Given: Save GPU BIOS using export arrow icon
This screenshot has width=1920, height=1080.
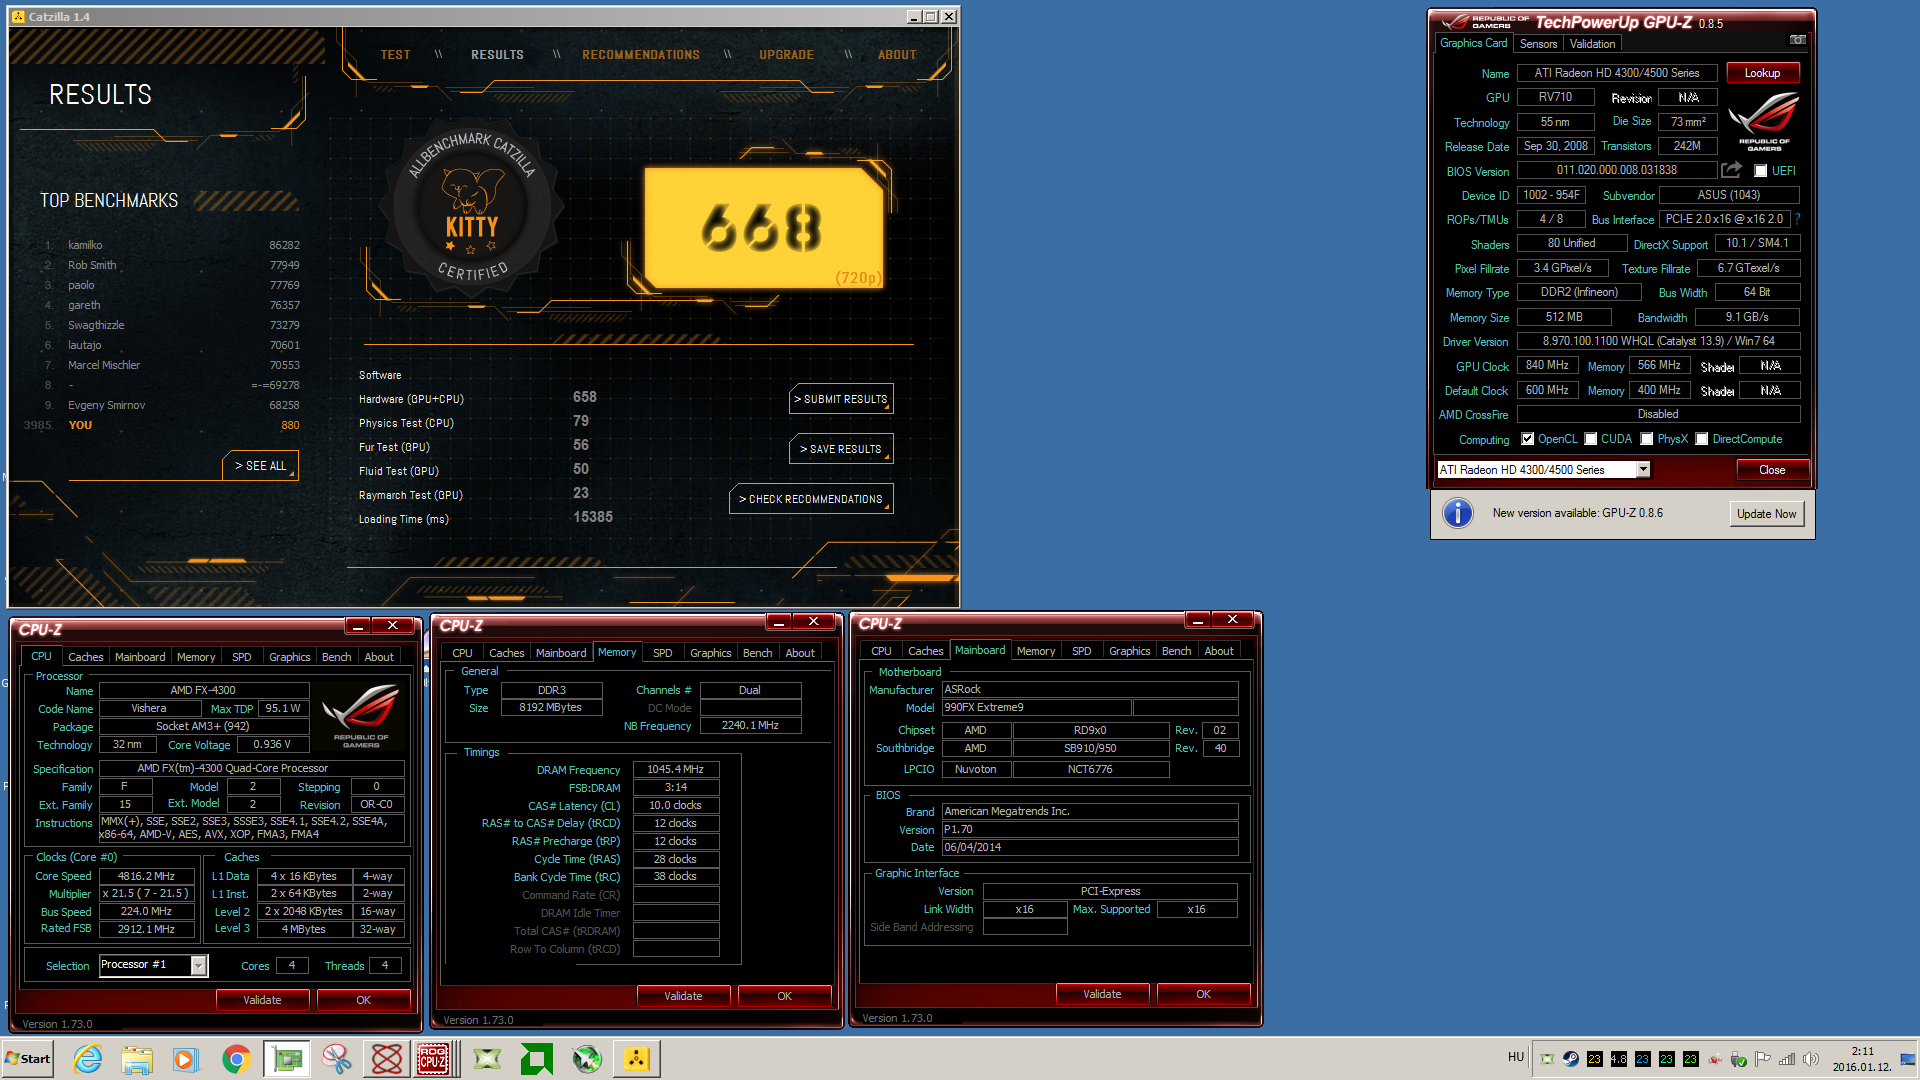Looking at the screenshot, I should point(1731,170).
